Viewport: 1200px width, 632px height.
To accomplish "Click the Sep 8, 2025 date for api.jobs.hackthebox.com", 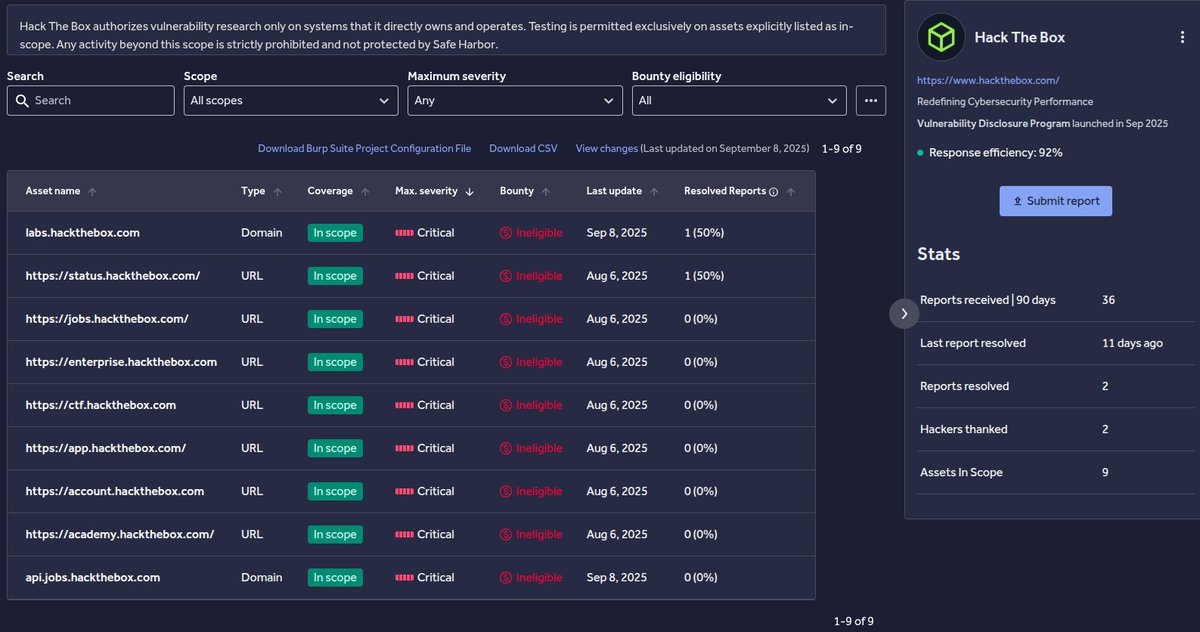I will coord(617,577).
